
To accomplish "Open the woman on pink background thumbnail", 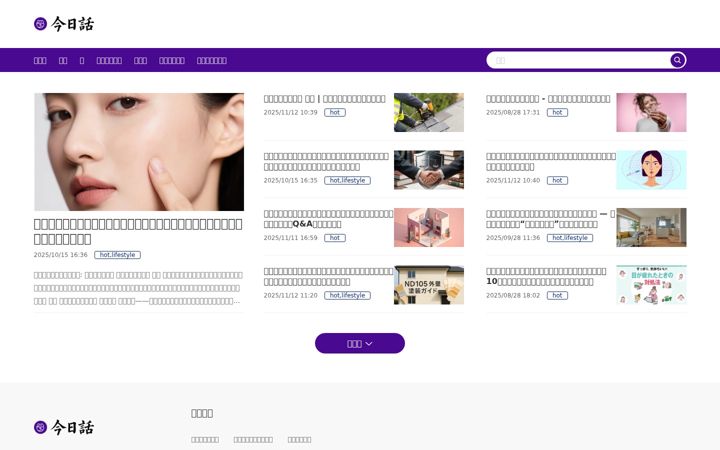I will point(651,112).
